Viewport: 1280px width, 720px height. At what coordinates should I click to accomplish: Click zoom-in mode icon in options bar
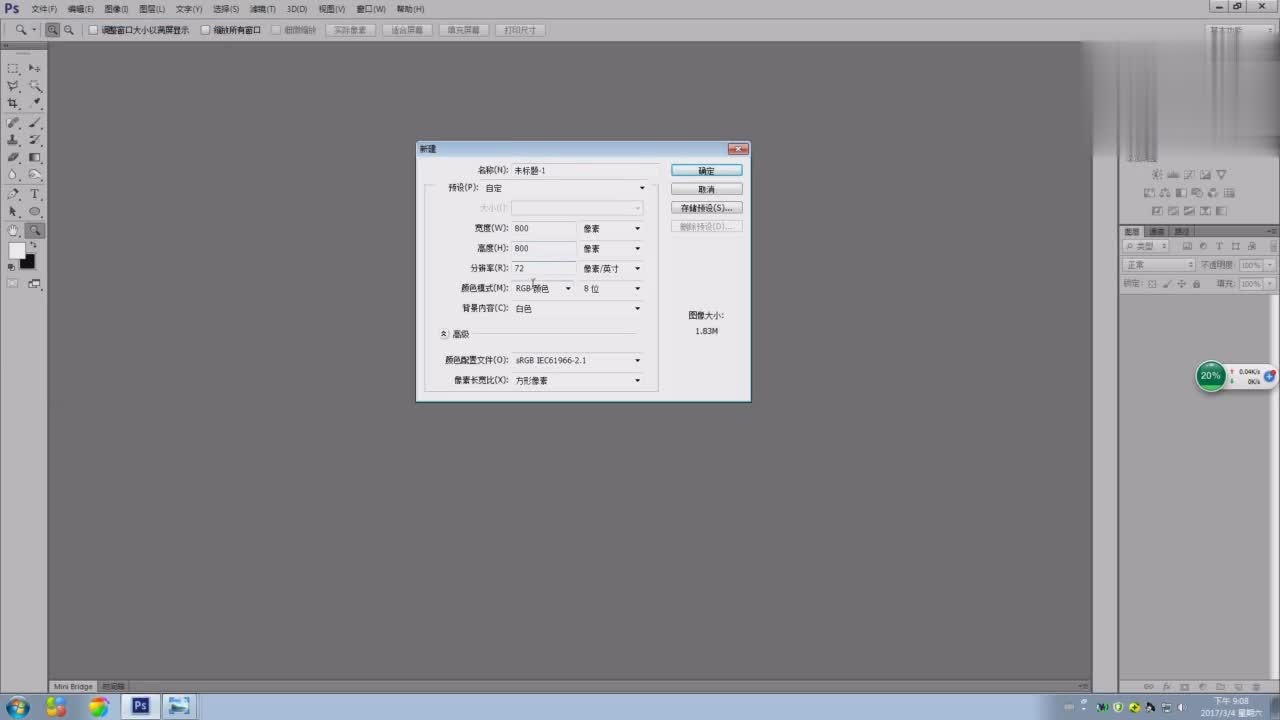[x=52, y=30]
